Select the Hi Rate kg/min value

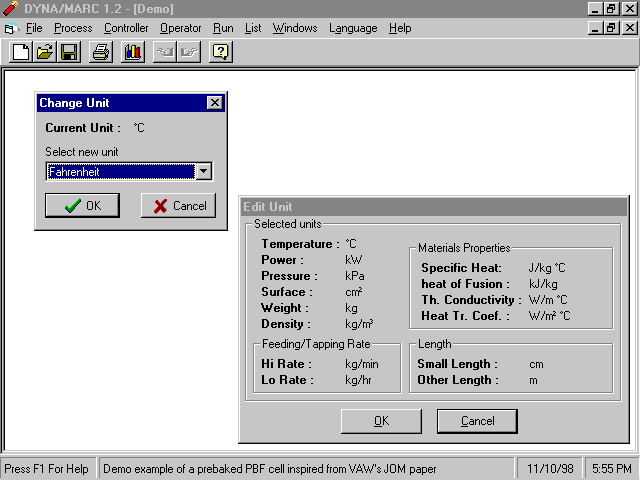(362, 364)
